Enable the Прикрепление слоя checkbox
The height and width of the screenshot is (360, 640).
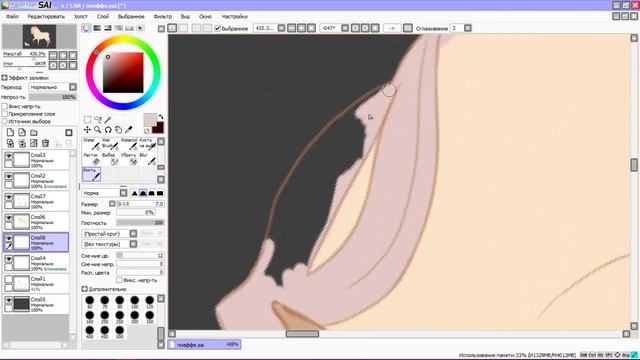pyautogui.click(x=5, y=114)
